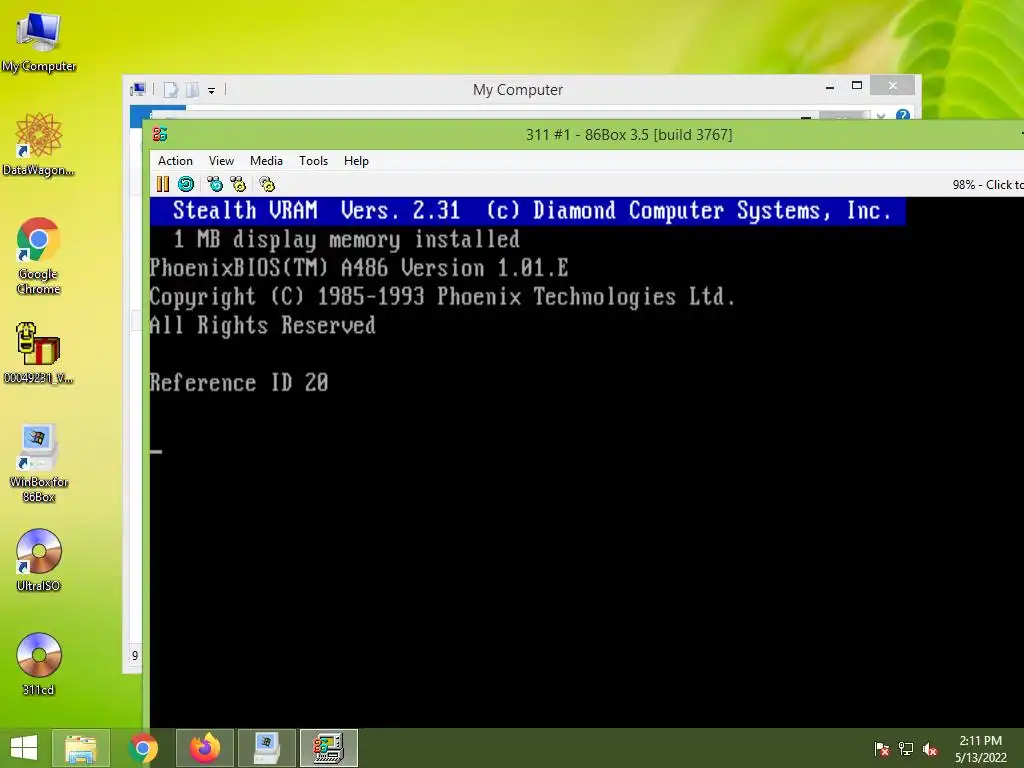Click the My Computer window title text
Screen dimensions: 1024x768
pyautogui.click(x=518, y=89)
